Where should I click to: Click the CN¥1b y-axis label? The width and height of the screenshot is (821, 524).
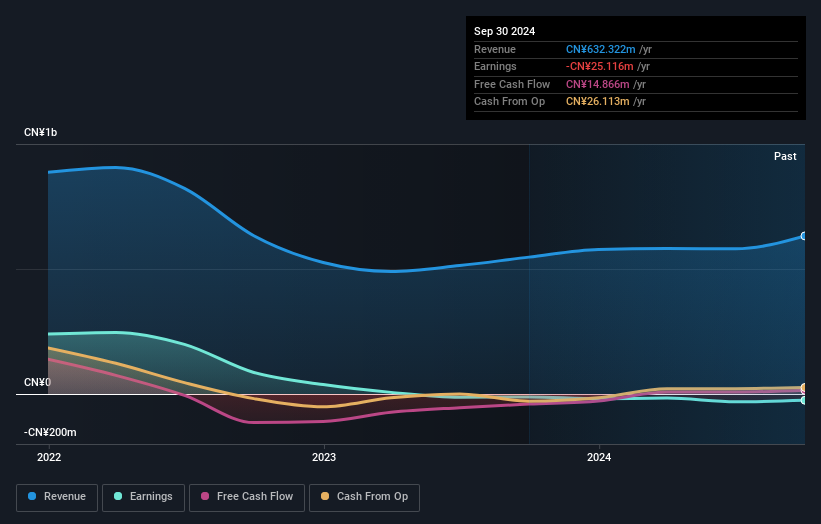(40, 132)
